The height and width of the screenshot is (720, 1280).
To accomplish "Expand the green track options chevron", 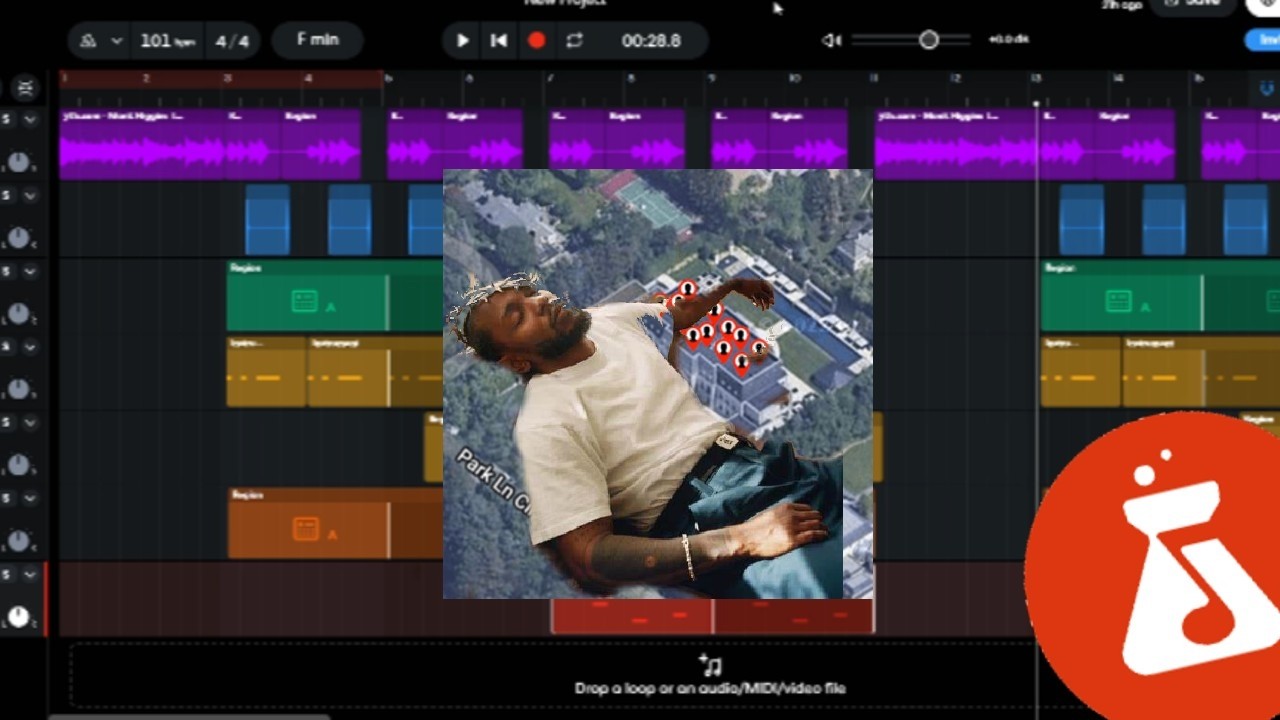I will pyautogui.click(x=30, y=271).
